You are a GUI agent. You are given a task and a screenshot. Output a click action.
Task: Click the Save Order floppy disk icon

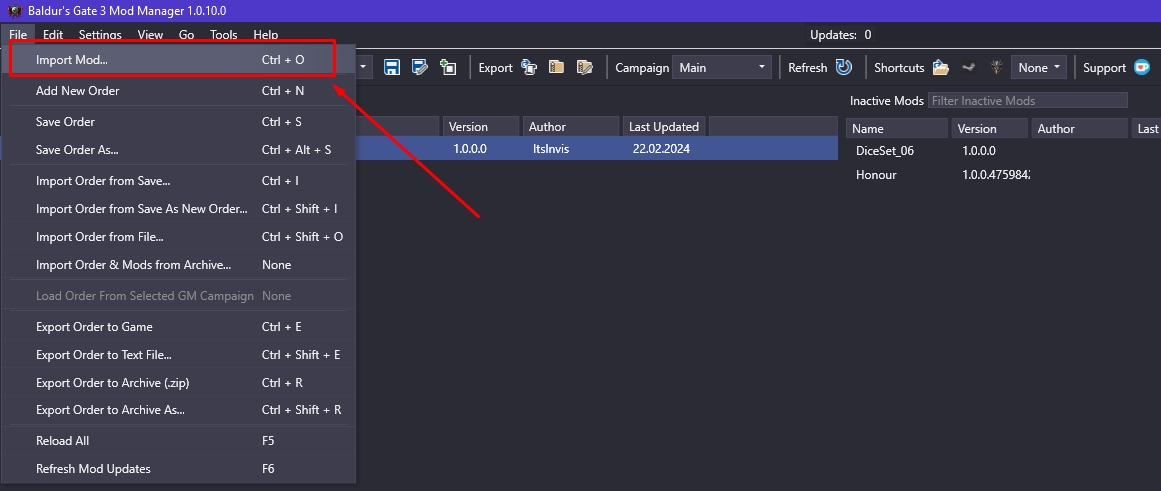pyautogui.click(x=392, y=67)
